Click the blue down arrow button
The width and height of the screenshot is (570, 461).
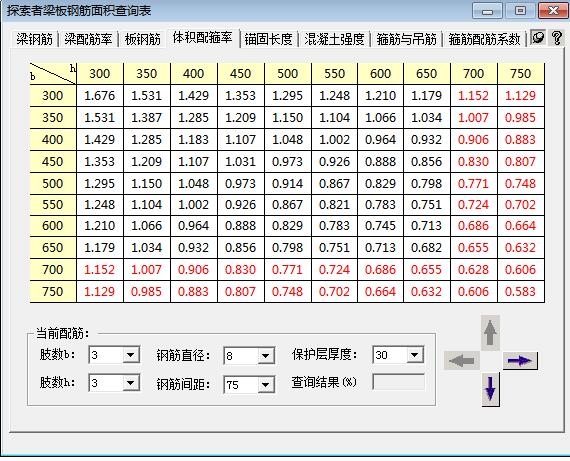click(490, 389)
